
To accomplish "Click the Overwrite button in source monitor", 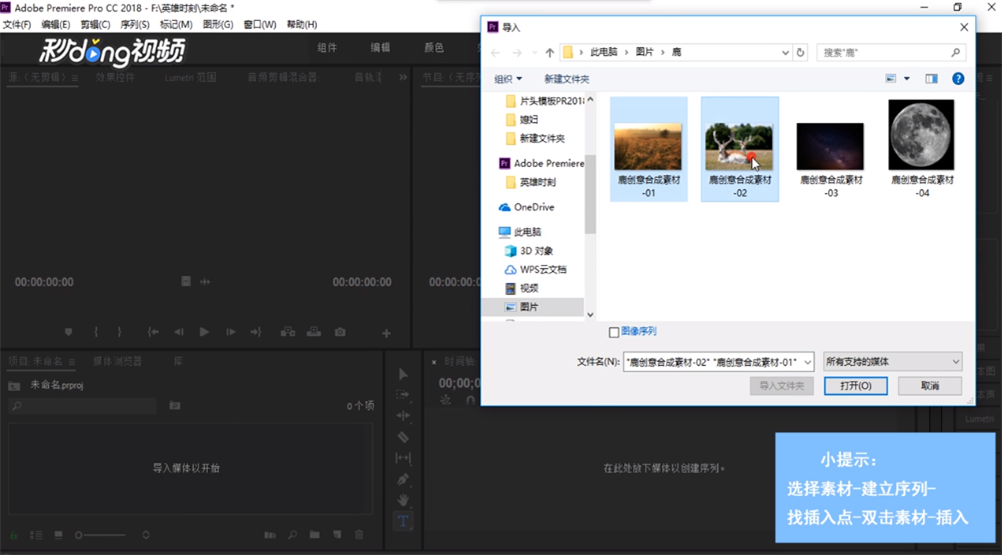I will (x=314, y=332).
